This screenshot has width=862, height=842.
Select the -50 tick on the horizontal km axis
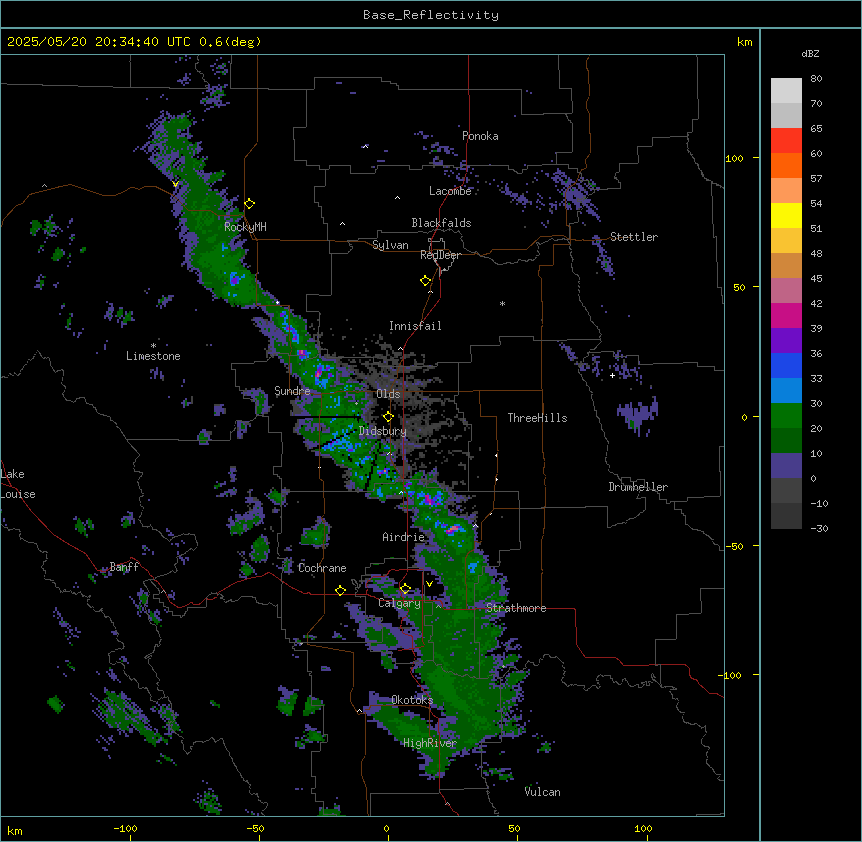pyautogui.click(x=255, y=828)
